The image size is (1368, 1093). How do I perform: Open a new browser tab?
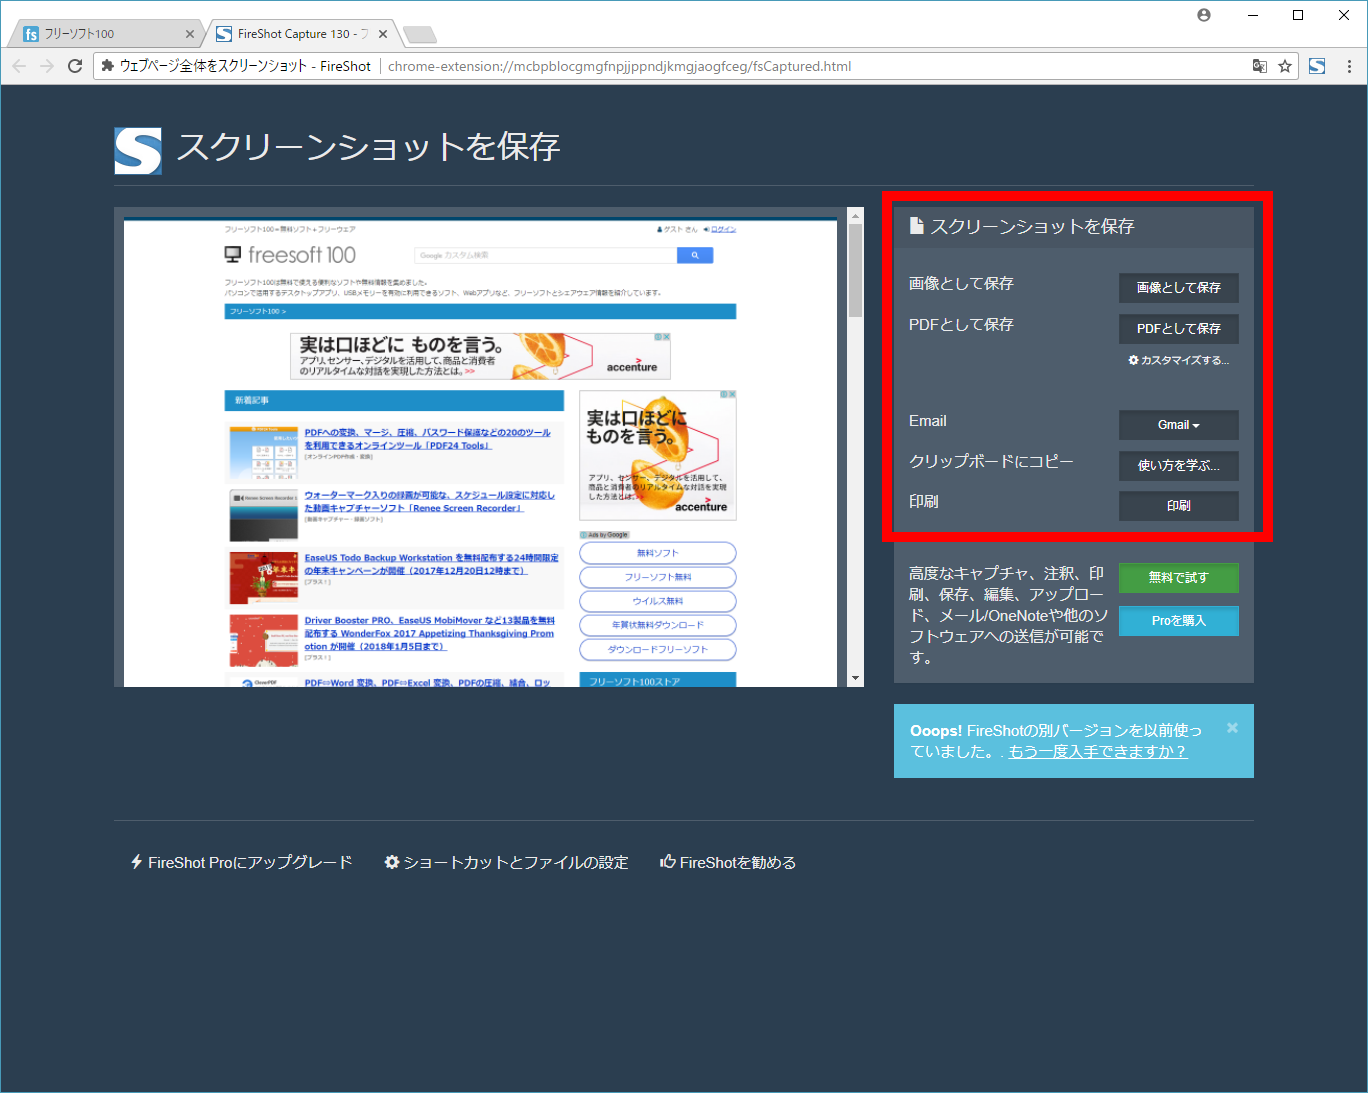[420, 35]
